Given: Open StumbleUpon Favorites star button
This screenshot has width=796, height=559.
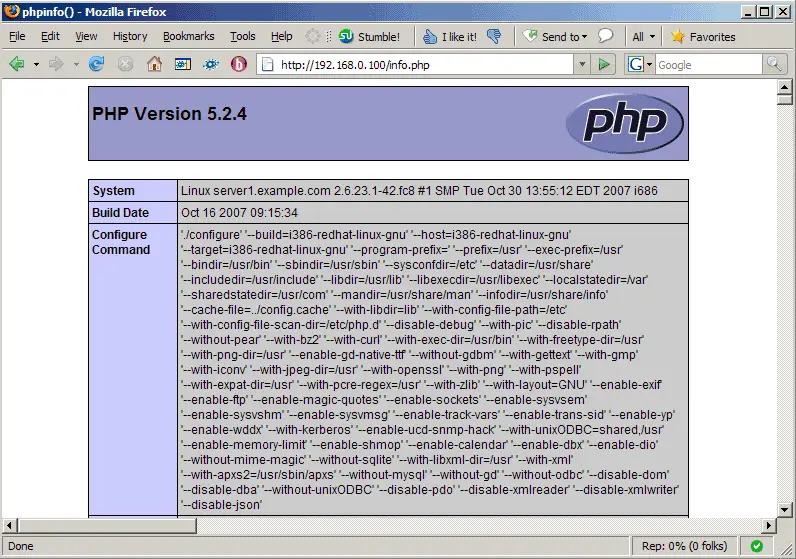Looking at the screenshot, I should (703, 37).
